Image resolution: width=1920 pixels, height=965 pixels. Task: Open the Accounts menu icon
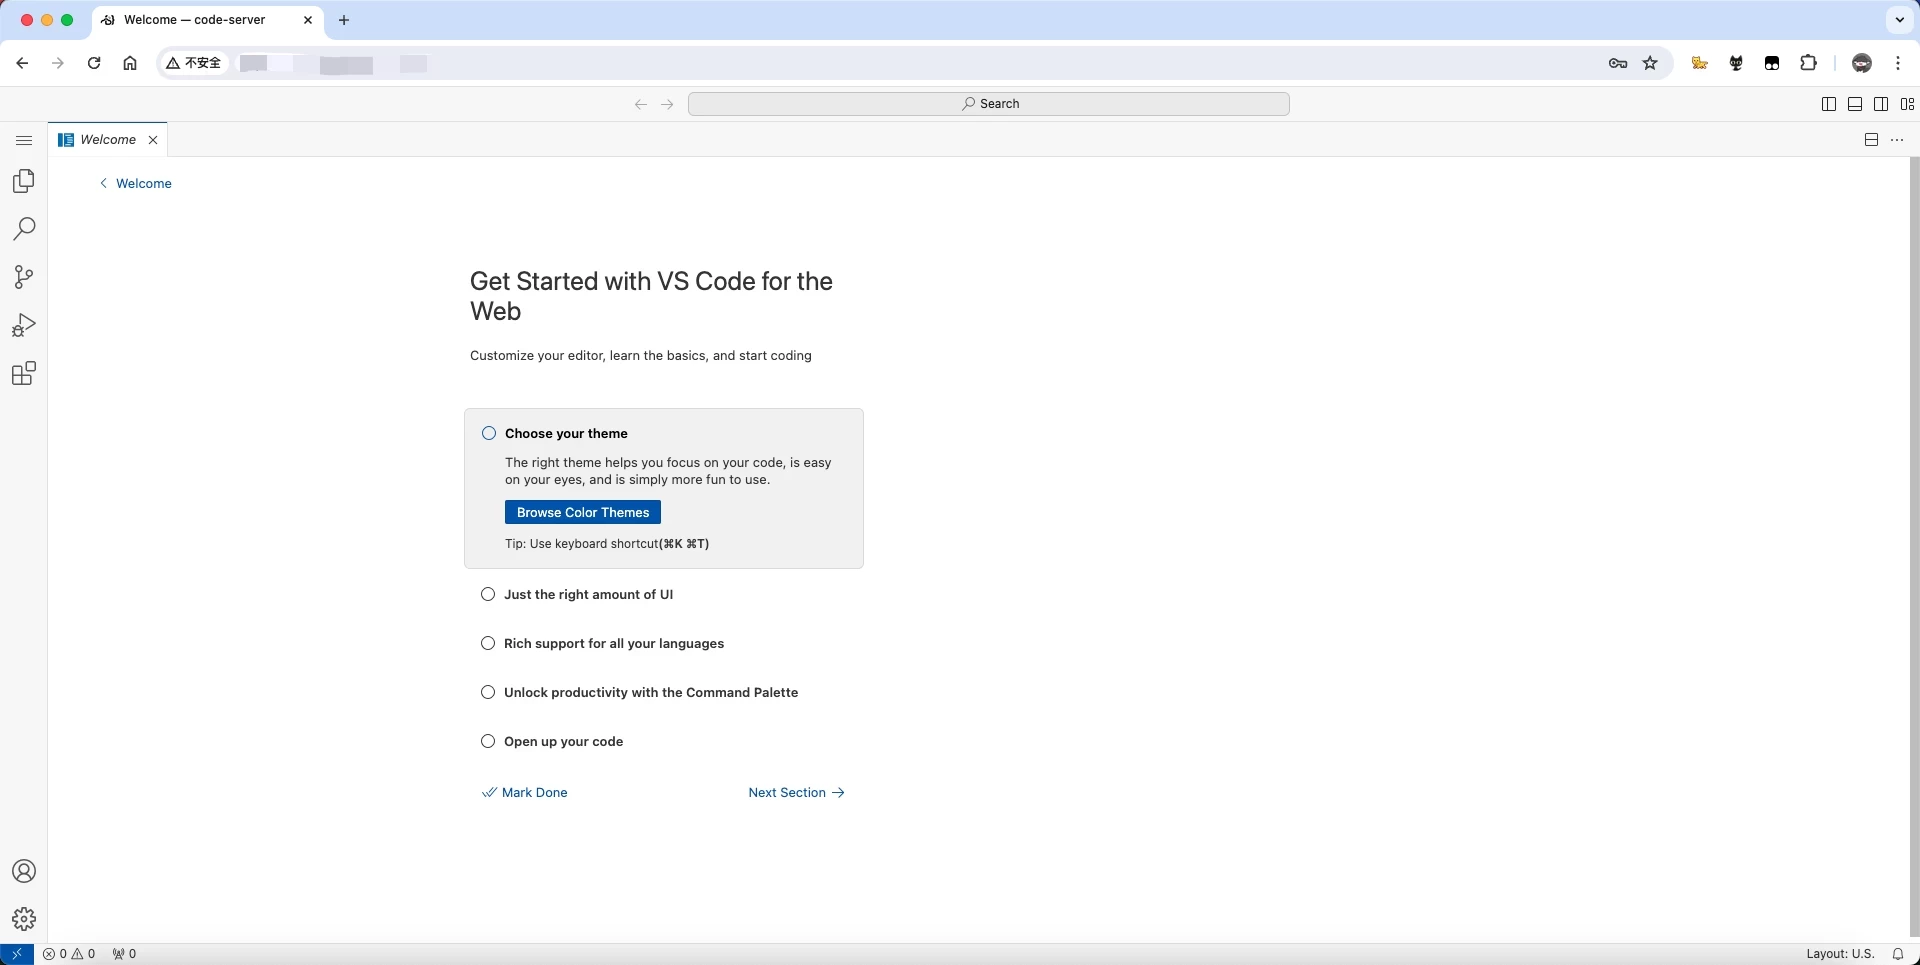(24, 871)
